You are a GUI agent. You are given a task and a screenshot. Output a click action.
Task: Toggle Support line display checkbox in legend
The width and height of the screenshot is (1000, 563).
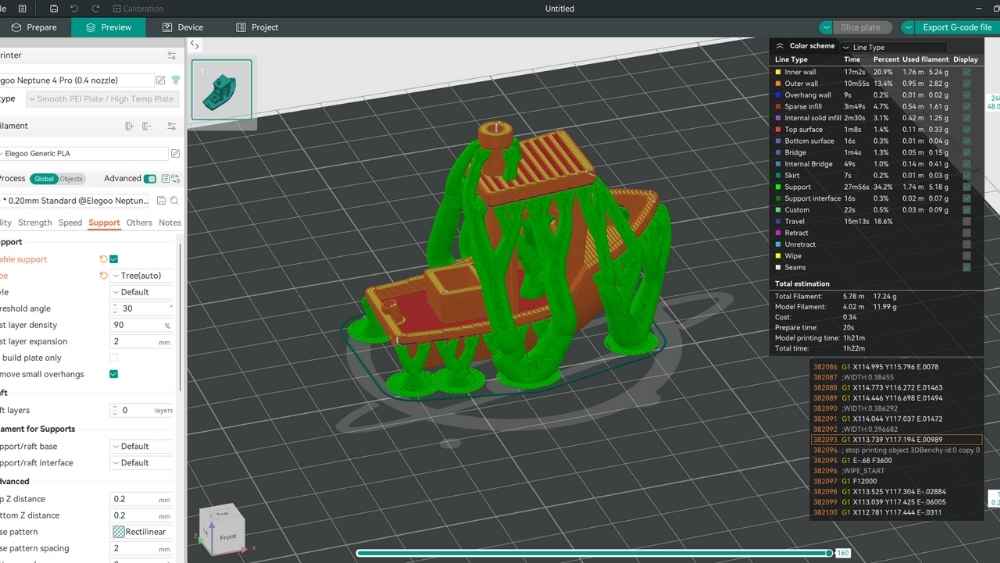pyautogui.click(x=966, y=187)
